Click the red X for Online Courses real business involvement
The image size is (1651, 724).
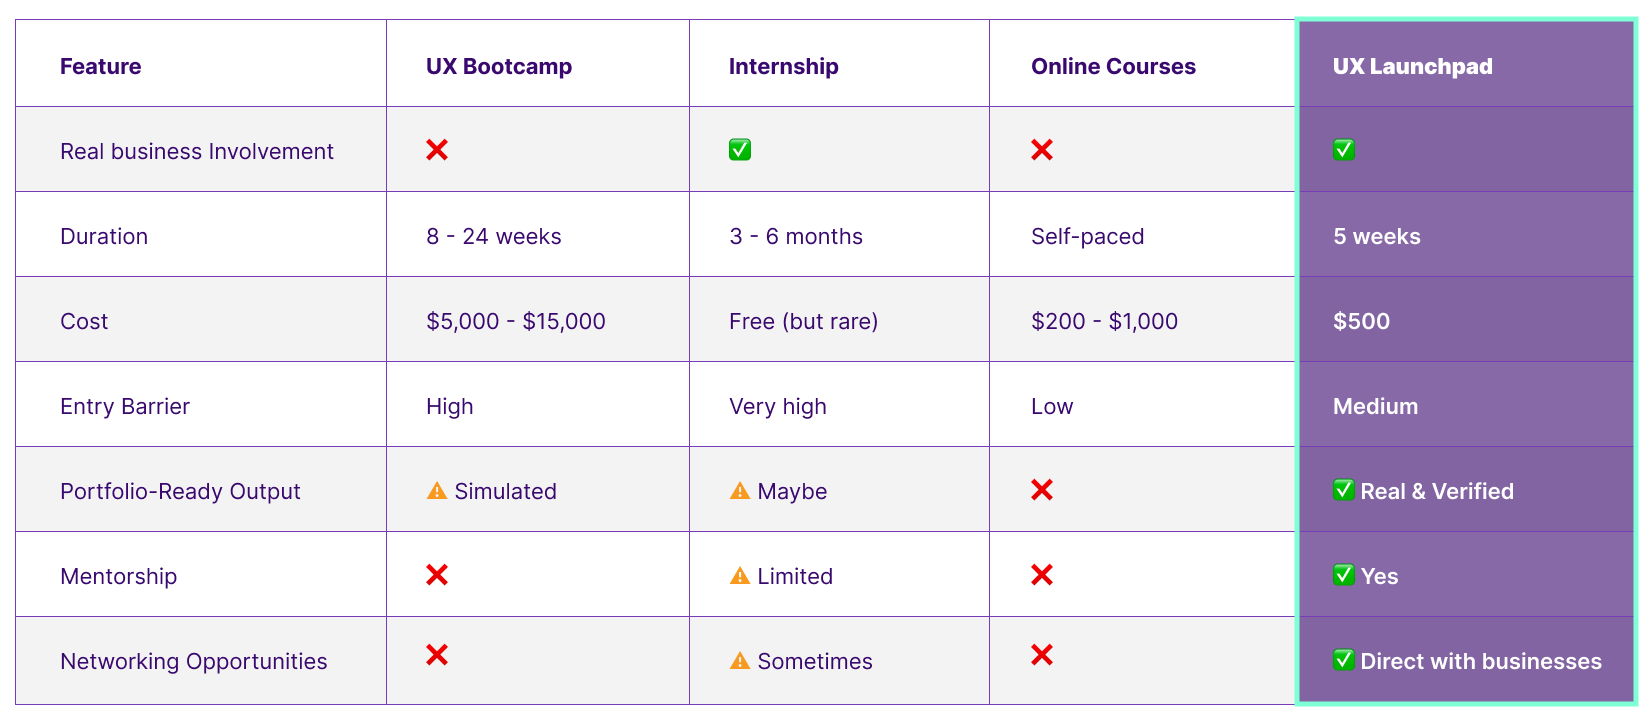(1042, 150)
